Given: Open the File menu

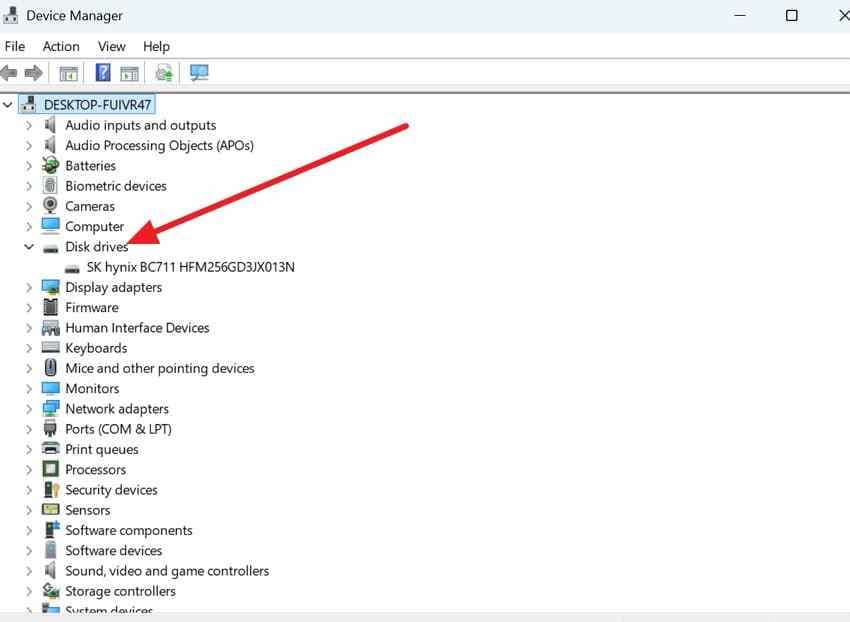Looking at the screenshot, I should pyautogui.click(x=15, y=47).
